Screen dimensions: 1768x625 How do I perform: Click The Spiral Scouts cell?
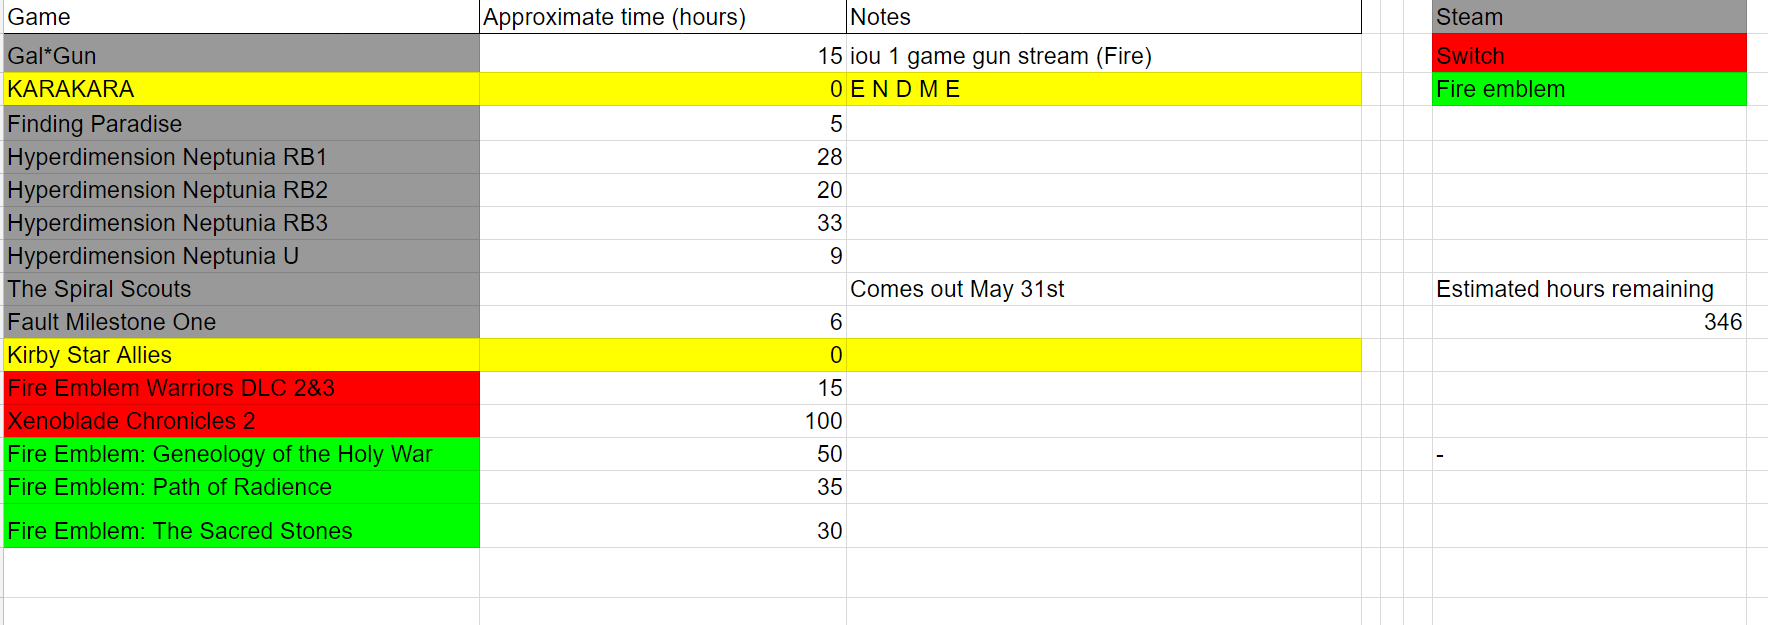(x=241, y=289)
